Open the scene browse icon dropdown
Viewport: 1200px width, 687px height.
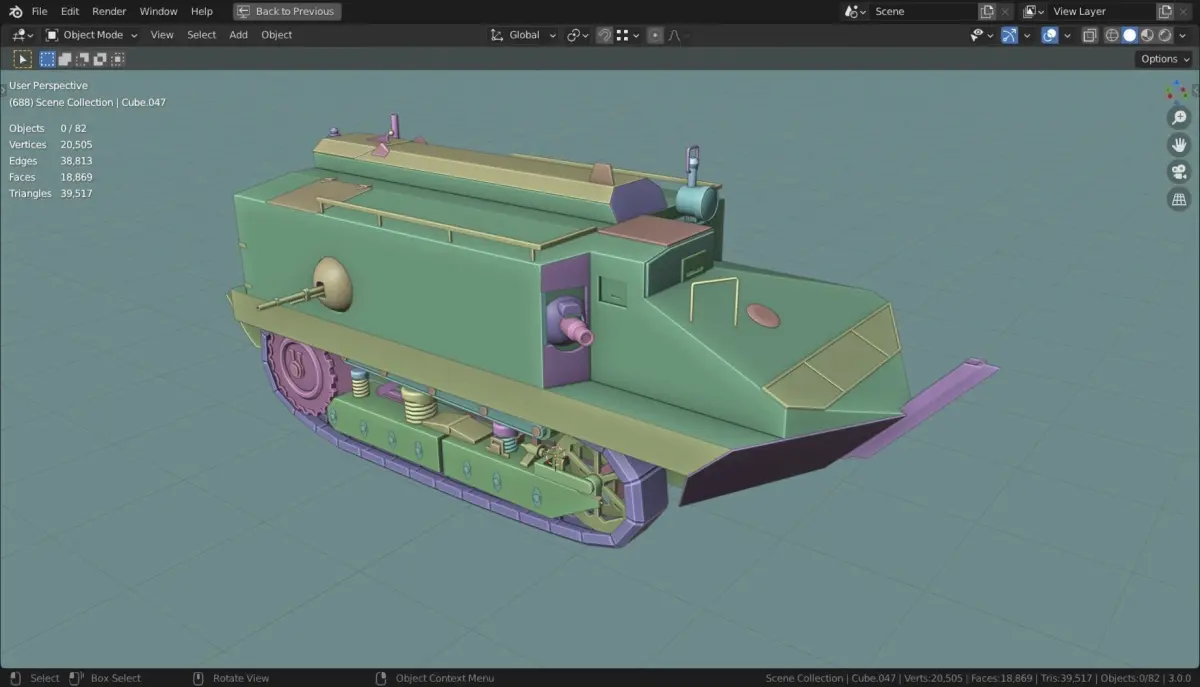(x=855, y=11)
